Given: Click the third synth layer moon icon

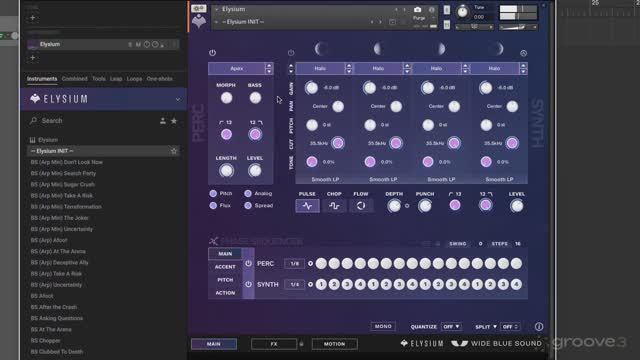Looking at the screenshot, I should 440,49.
